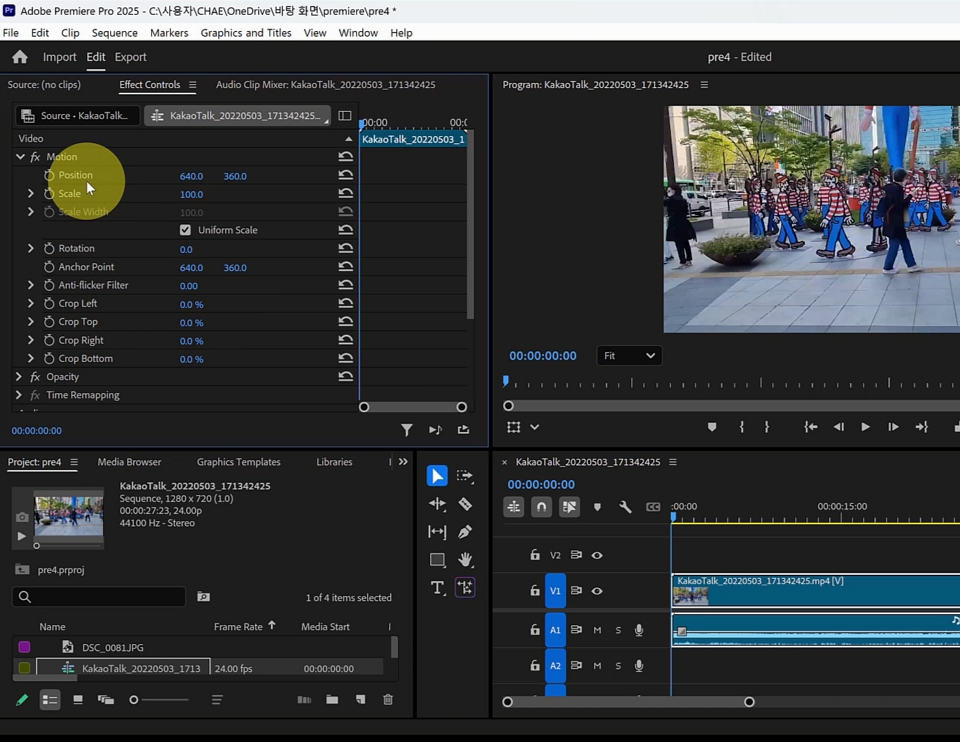The image size is (960, 742).
Task: Click the Source KakaoTalk clip button
Action: (77, 116)
